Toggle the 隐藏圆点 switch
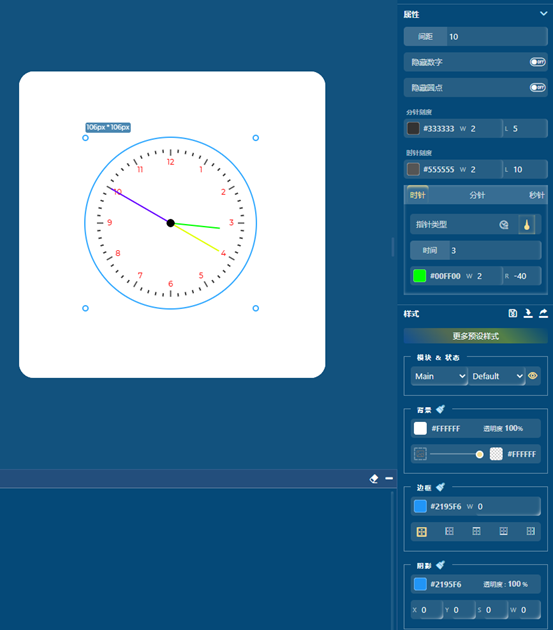 pyautogui.click(x=538, y=87)
